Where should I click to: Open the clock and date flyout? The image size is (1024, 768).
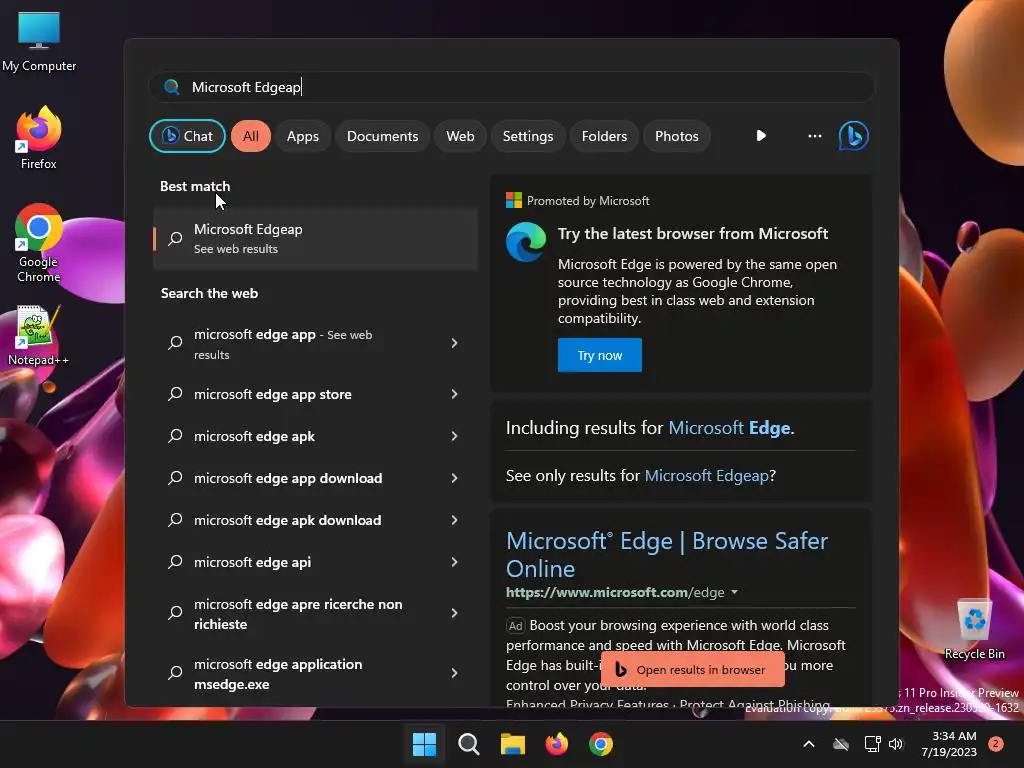pyautogui.click(x=949, y=744)
